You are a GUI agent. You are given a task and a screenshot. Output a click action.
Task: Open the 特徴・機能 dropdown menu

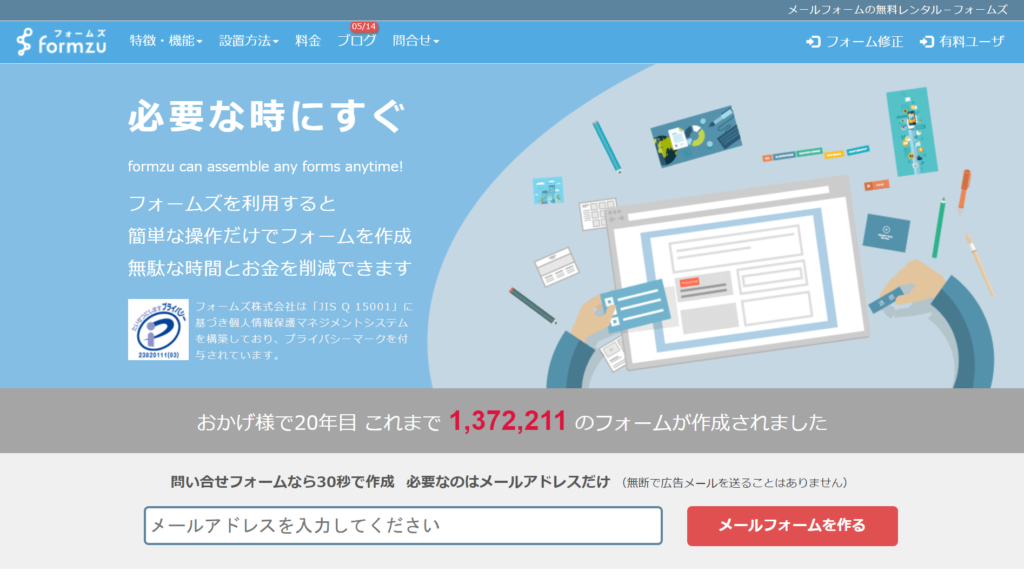tap(166, 41)
